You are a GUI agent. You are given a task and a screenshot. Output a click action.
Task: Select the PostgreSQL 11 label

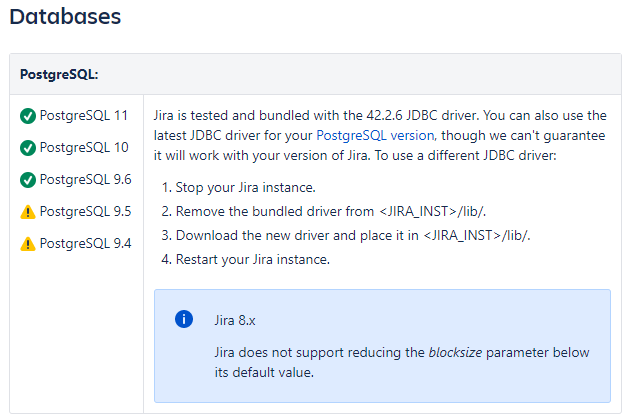coord(83,116)
